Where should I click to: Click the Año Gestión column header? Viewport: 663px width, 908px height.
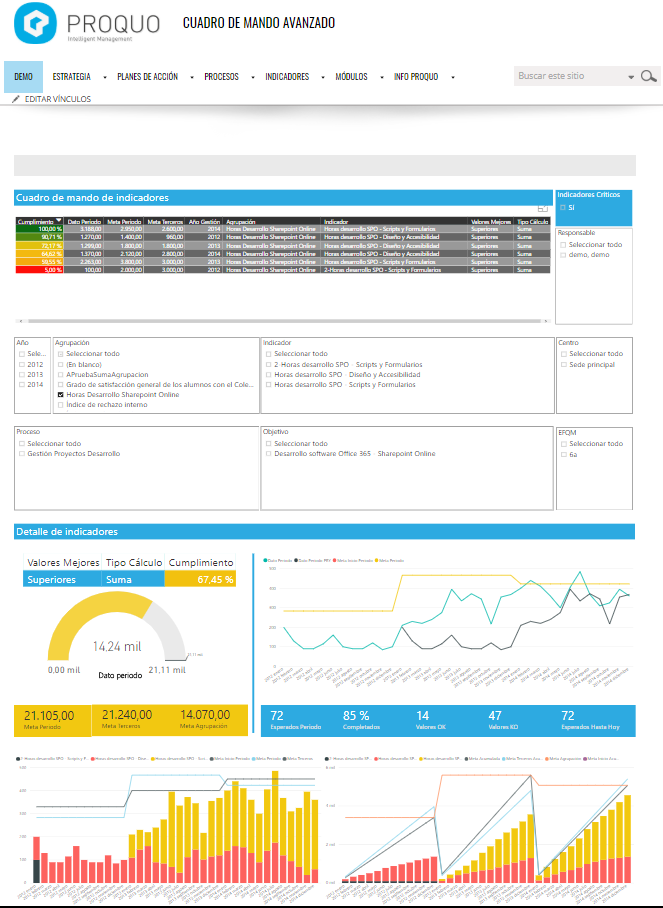tap(204, 221)
